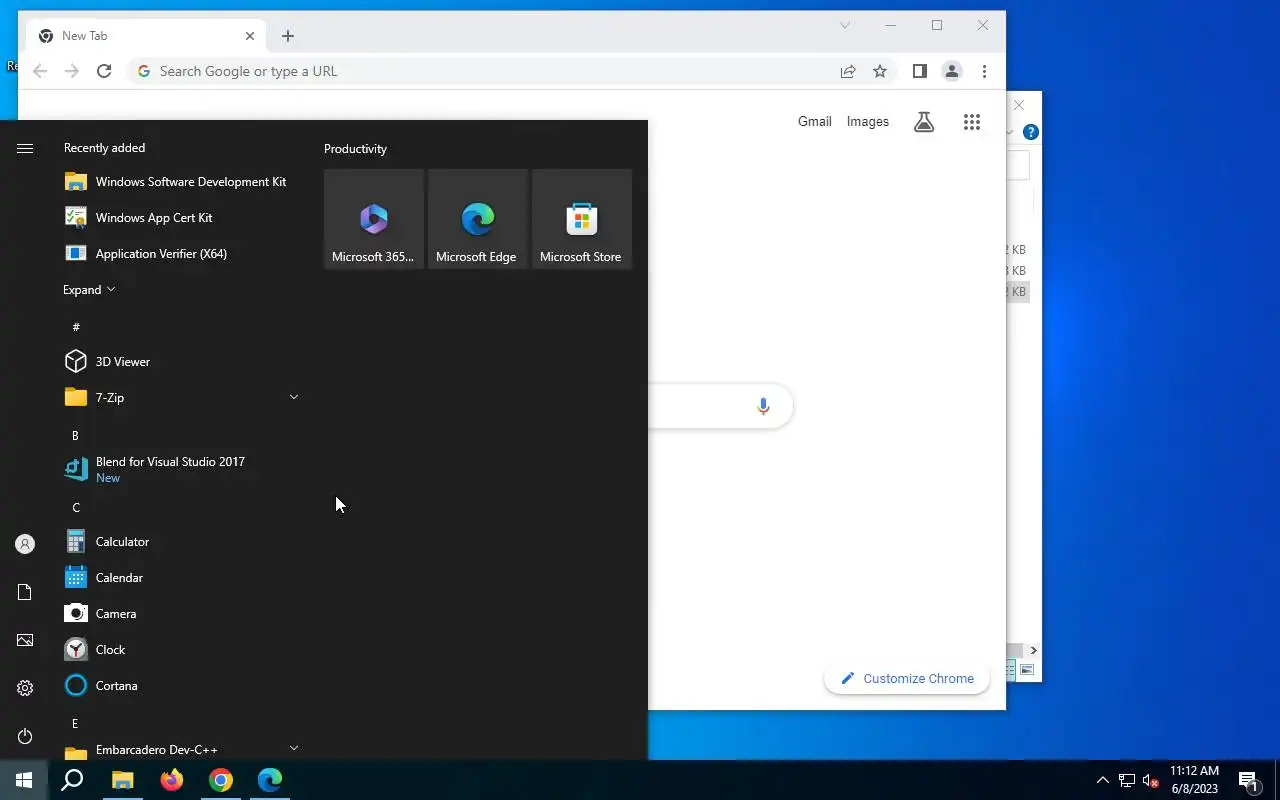
Task: Open a new Chrome tab
Action: (288, 36)
